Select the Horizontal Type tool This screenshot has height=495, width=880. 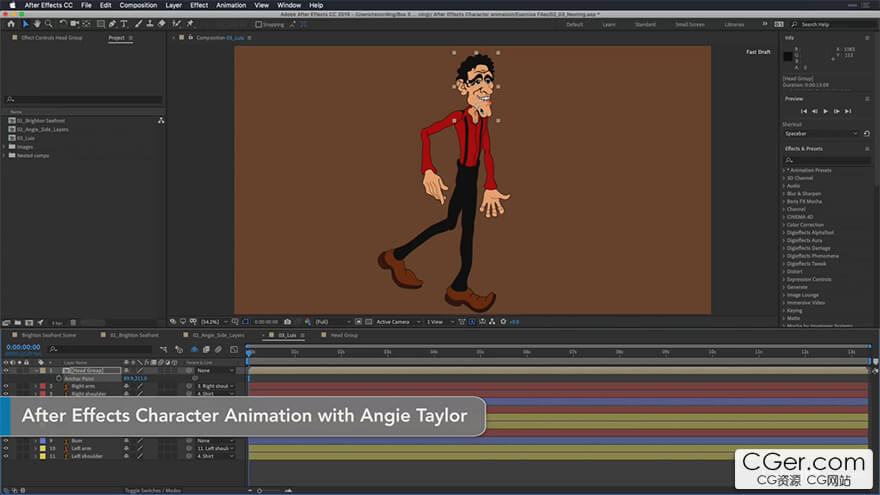coord(124,24)
